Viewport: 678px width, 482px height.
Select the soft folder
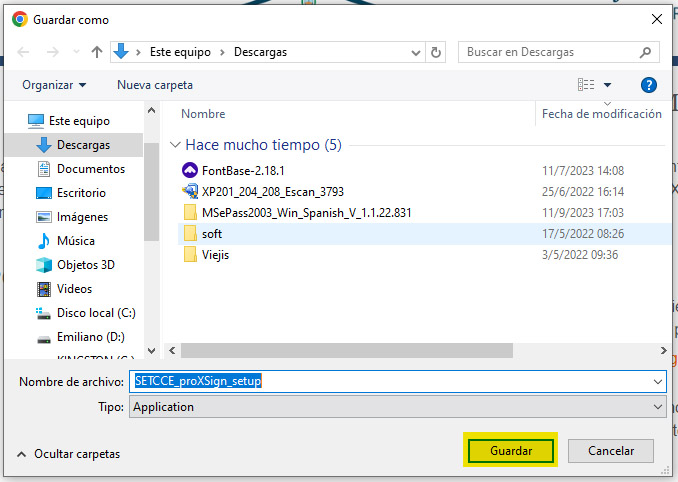point(424,234)
